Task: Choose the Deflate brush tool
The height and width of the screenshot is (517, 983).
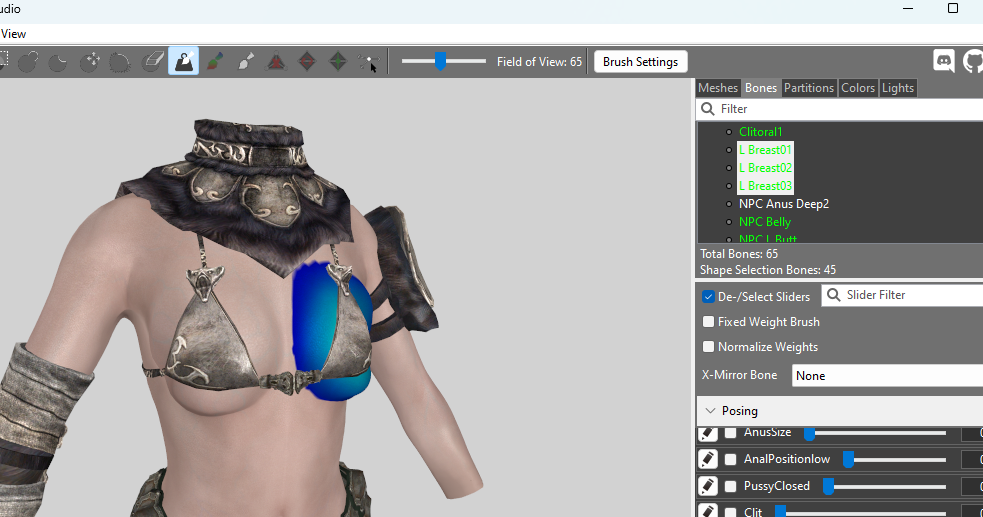Action: click(58, 61)
